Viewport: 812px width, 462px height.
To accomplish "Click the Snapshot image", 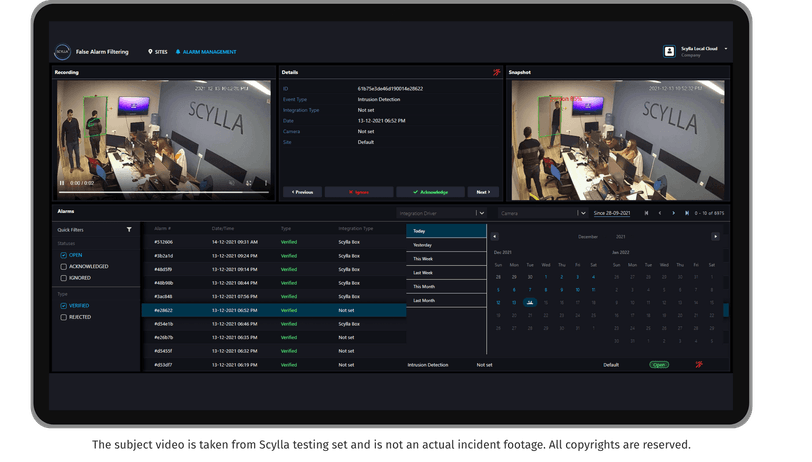I will [618, 140].
